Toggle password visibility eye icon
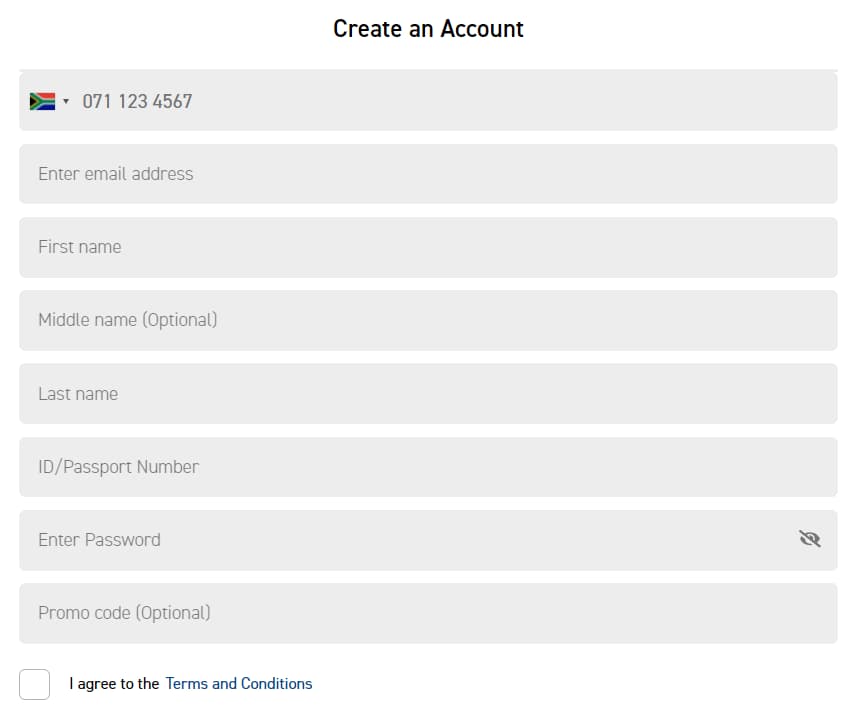The width and height of the screenshot is (860, 707). pyautogui.click(x=810, y=539)
